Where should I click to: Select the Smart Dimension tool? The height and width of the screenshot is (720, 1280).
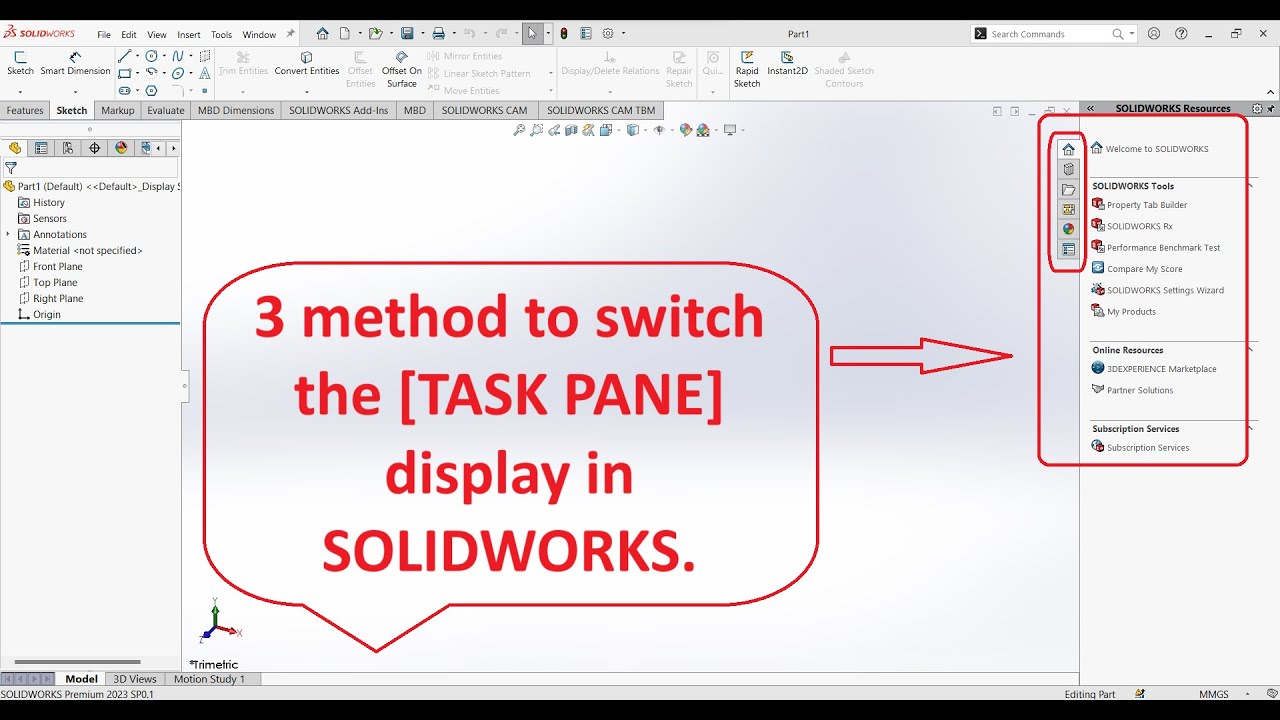[75, 64]
